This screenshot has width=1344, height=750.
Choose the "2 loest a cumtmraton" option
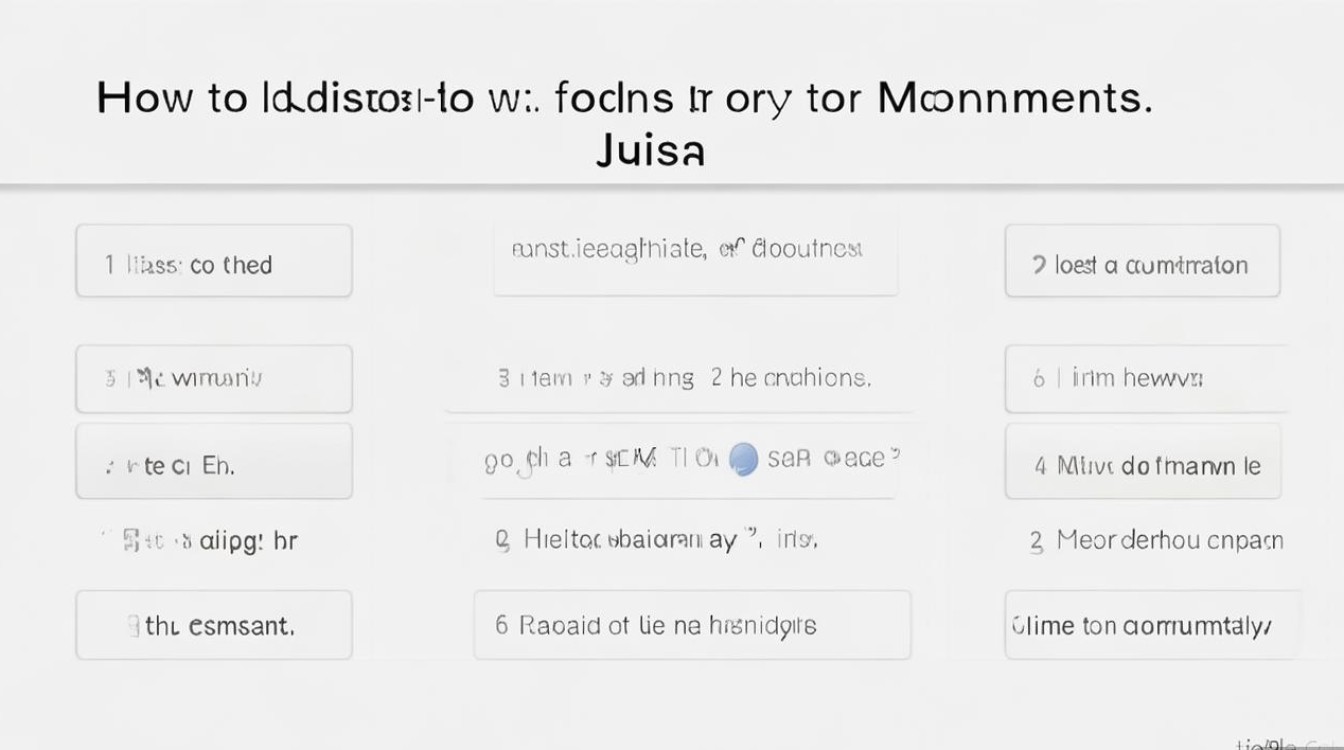(1142, 261)
